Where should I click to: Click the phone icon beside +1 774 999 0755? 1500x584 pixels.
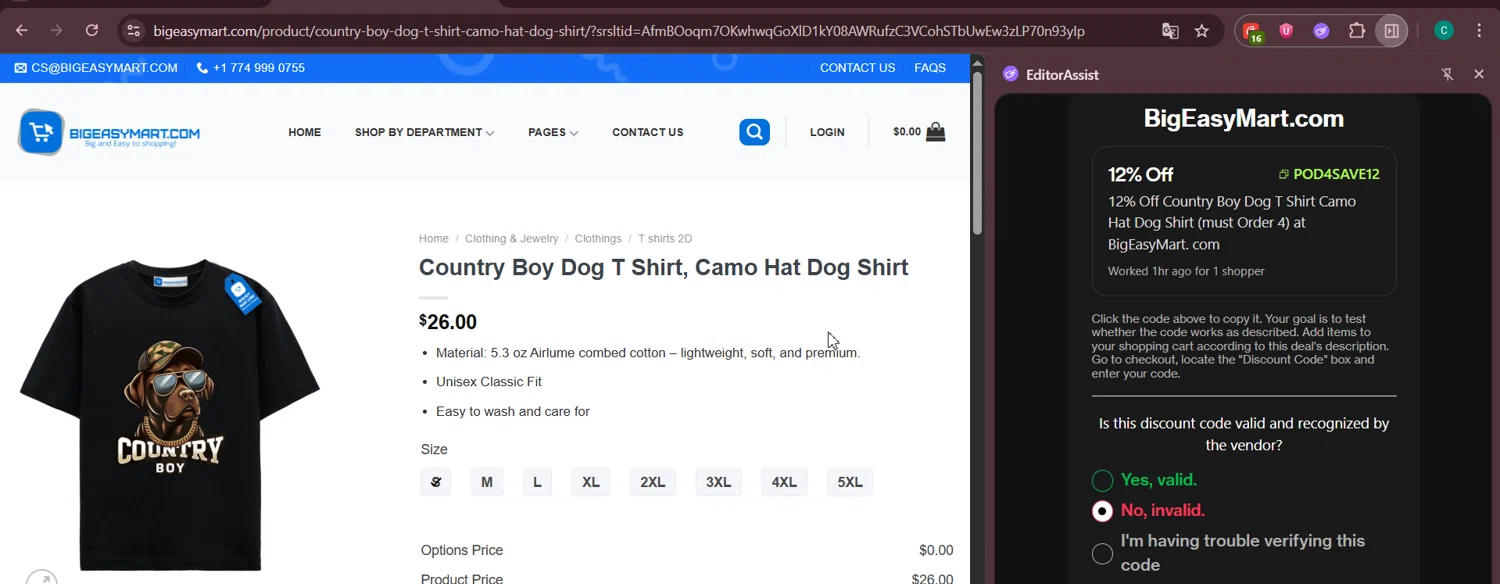point(202,68)
